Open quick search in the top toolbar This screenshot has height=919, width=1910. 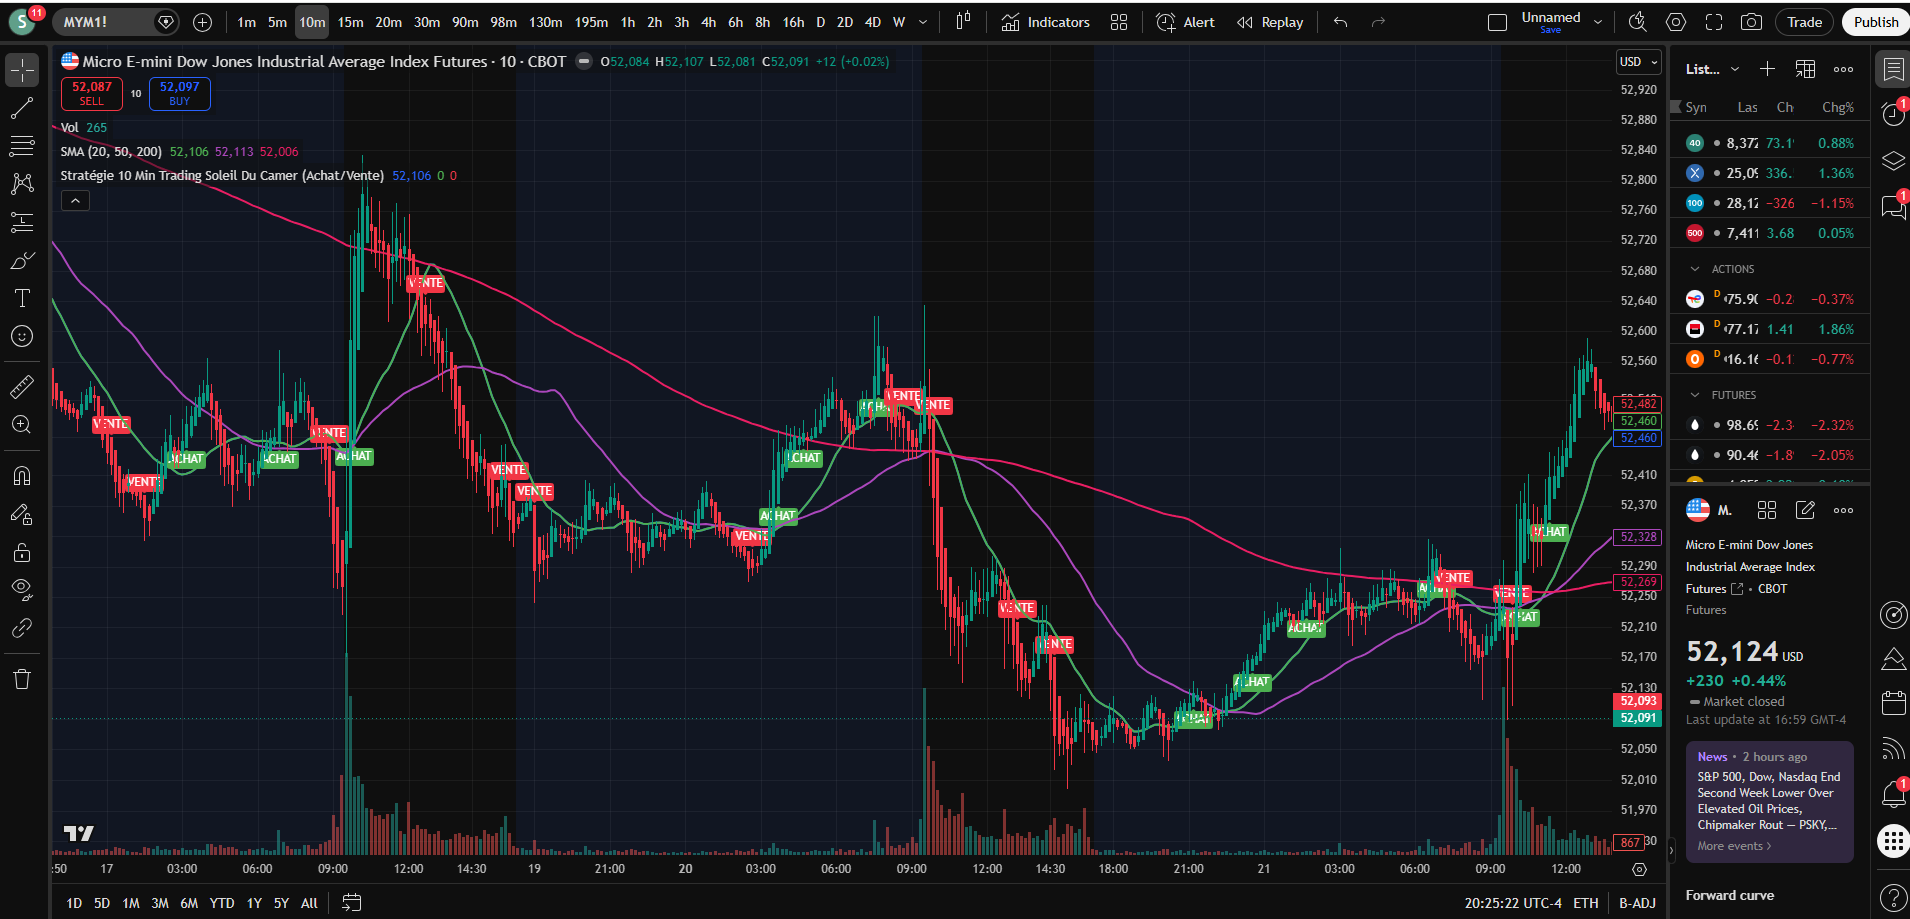[1638, 22]
